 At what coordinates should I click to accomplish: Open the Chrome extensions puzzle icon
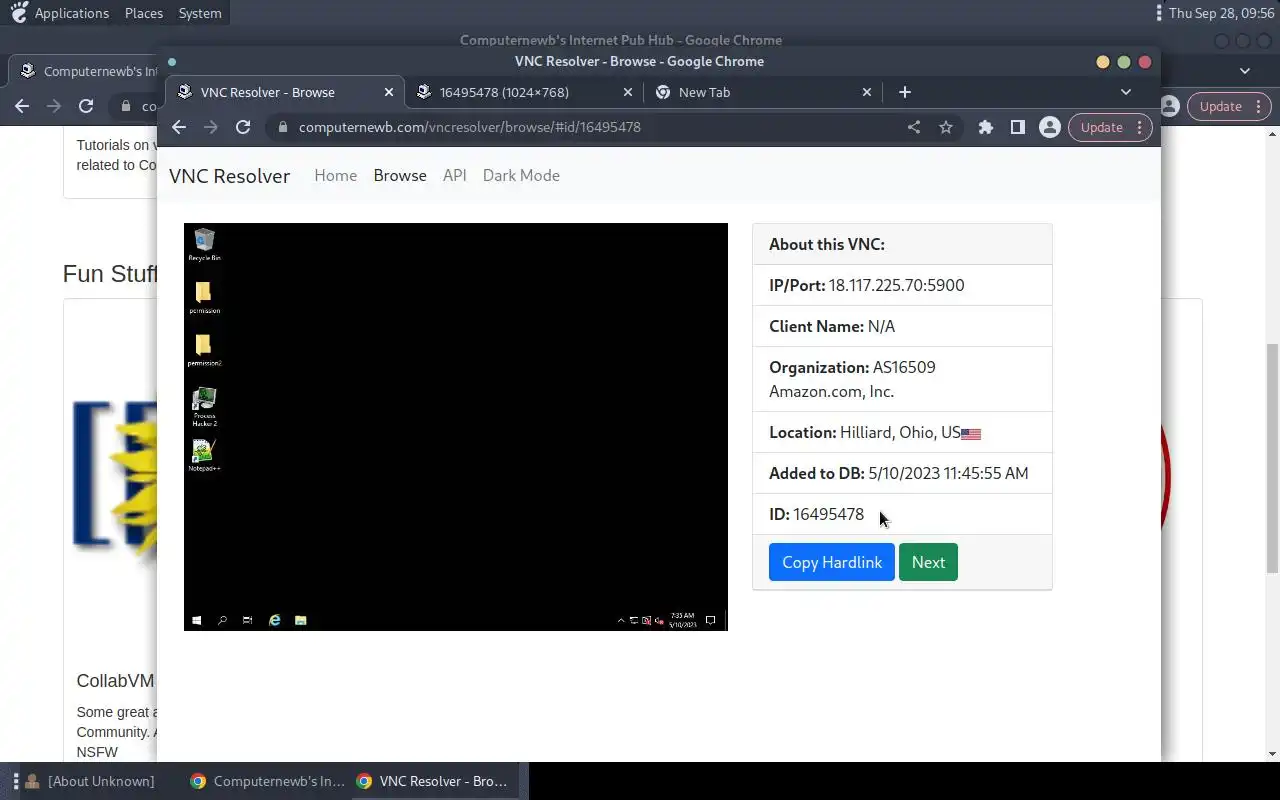coord(986,127)
